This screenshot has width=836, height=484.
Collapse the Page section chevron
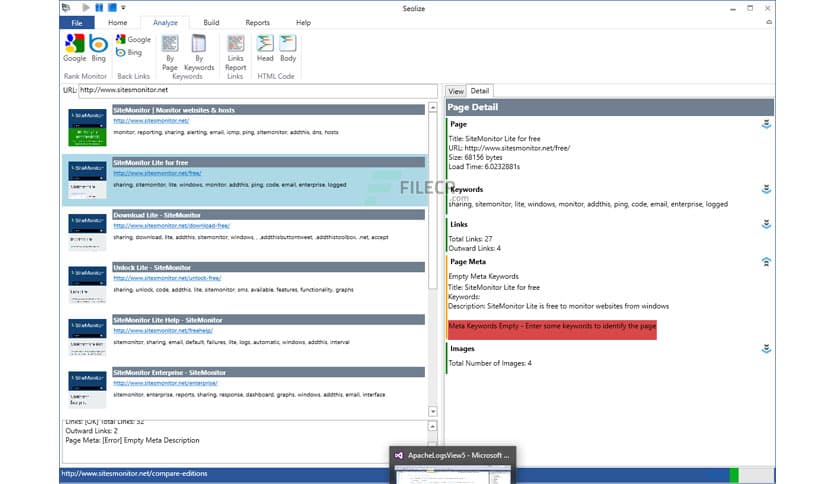[766, 125]
